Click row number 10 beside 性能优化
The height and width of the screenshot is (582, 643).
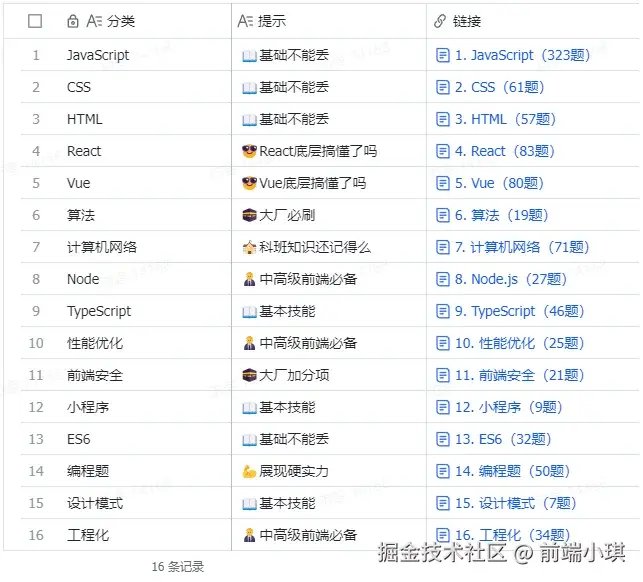(36, 343)
